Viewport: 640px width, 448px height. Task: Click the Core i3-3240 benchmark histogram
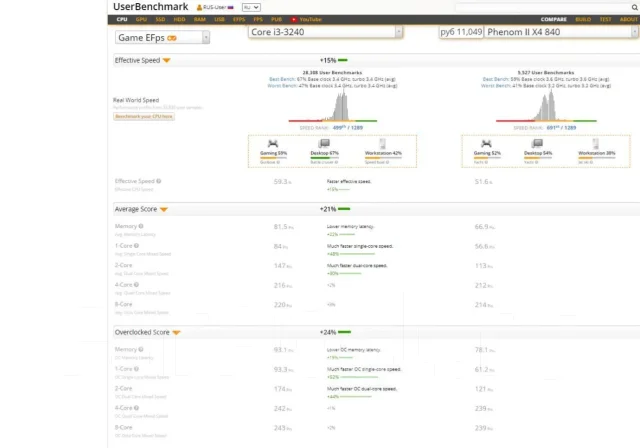(333, 106)
